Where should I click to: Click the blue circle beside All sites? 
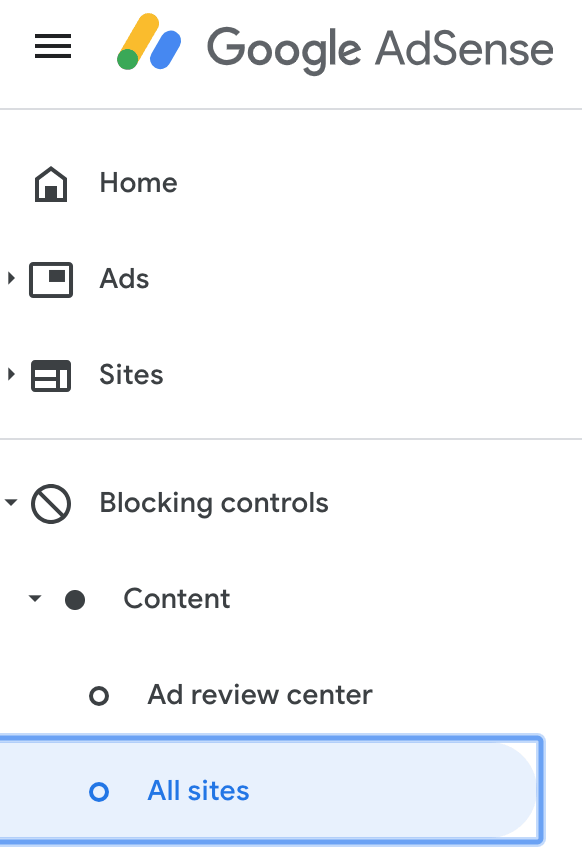(x=99, y=792)
